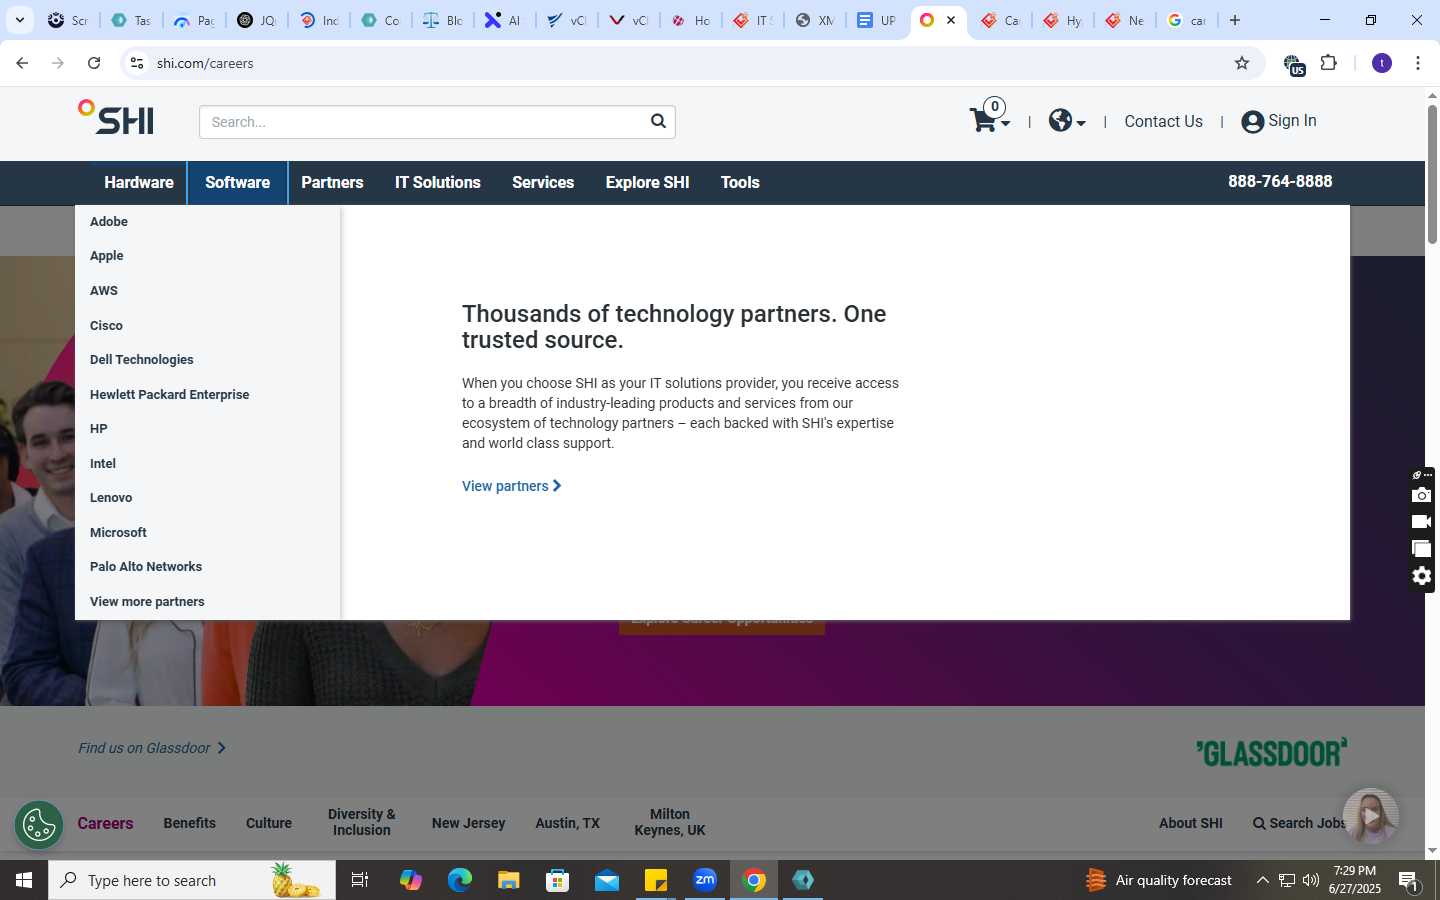Show hidden system tray icons
This screenshot has height=900, width=1440.
1262,880
